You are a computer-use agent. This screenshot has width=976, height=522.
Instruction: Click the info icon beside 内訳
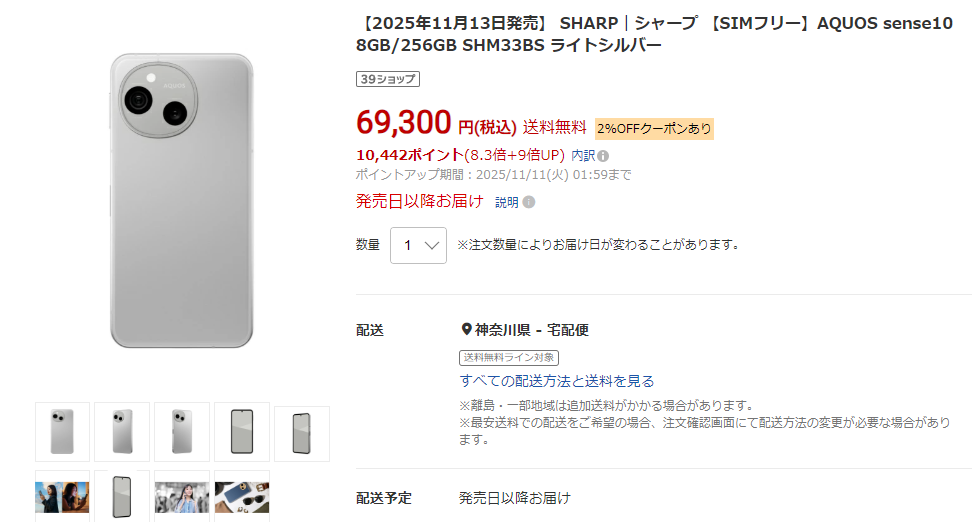pyautogui.click(x=603, y=156)
